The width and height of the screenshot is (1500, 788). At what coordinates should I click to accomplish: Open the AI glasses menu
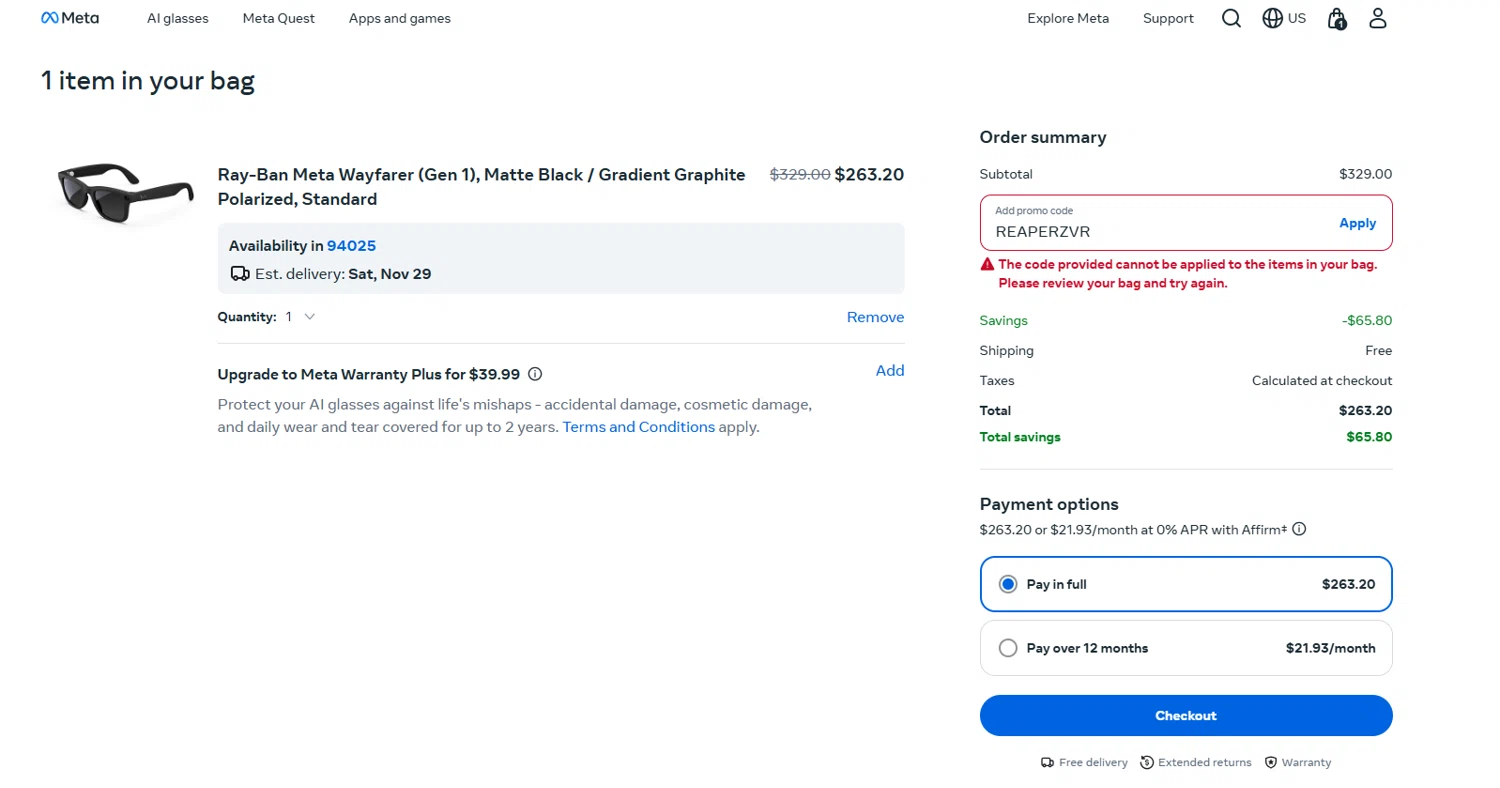pyautogui.click(x=178, y=18)
